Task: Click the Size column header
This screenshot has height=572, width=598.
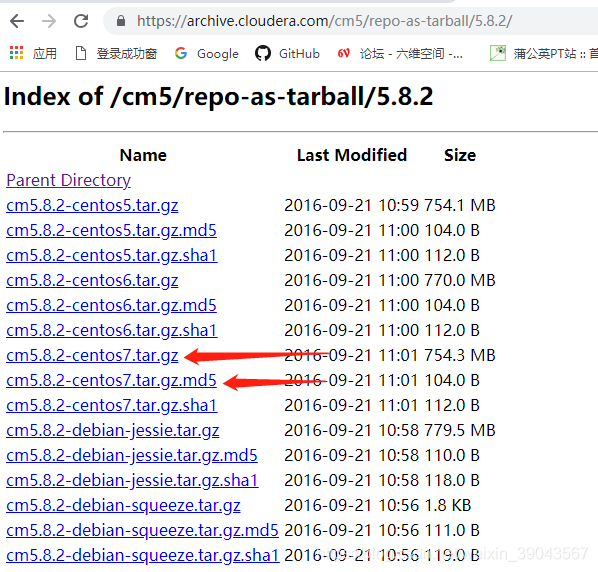Action: [x=460, y=155]
